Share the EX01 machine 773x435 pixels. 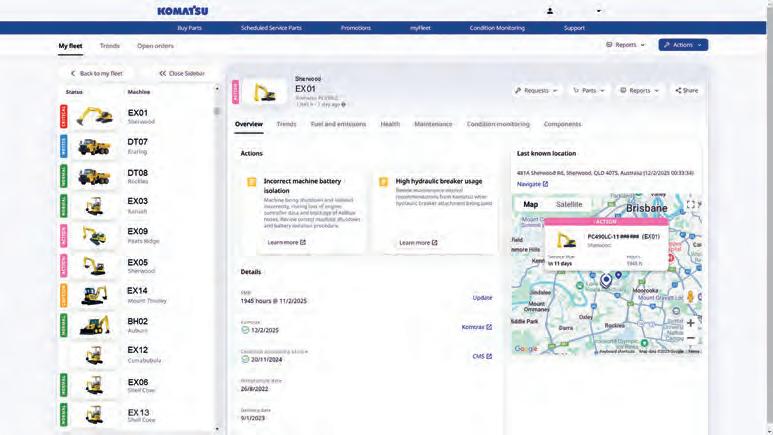coord(687,91)
